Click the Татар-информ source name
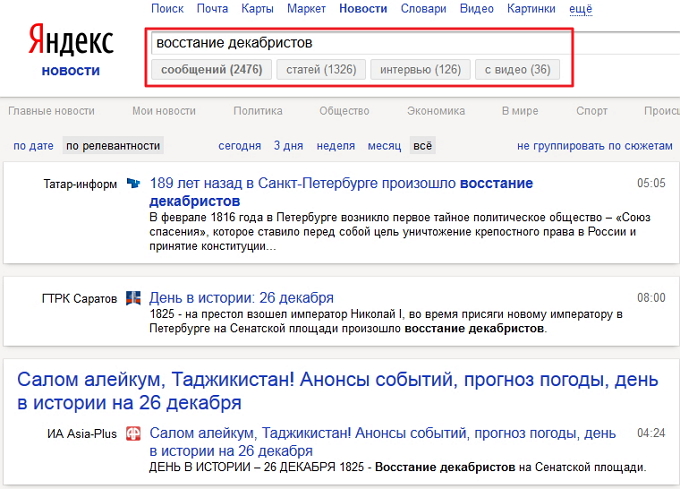This screenshot has width=680, height=489. 80,184
